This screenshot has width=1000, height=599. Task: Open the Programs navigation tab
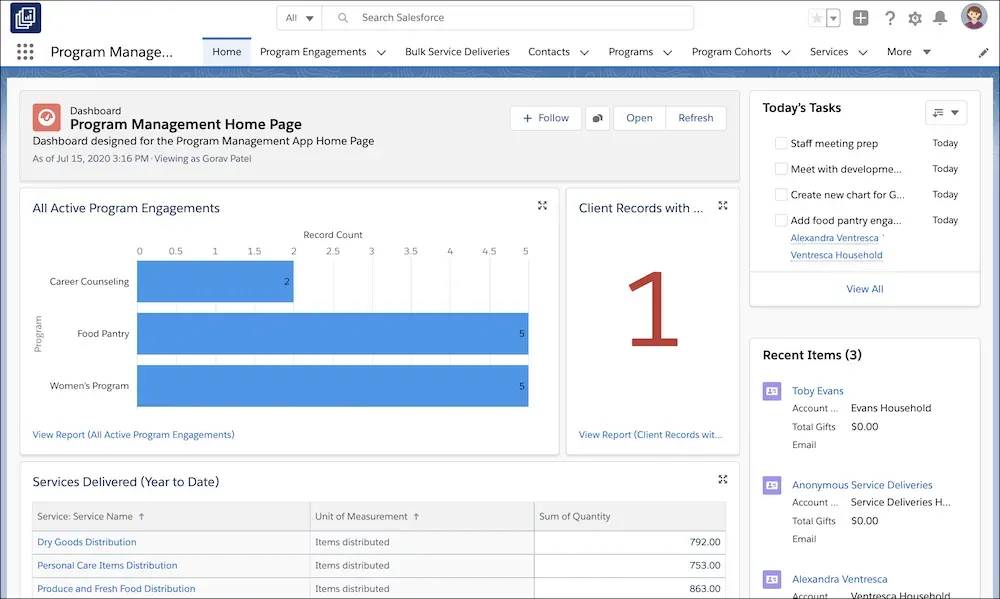tap(632, 51)
